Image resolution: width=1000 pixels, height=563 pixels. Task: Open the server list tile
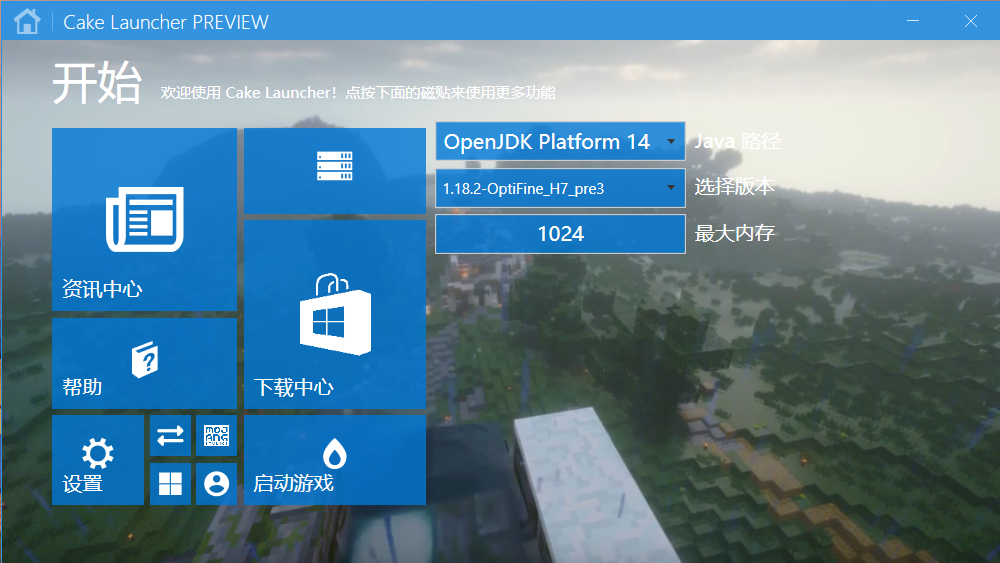coord(335,171)
